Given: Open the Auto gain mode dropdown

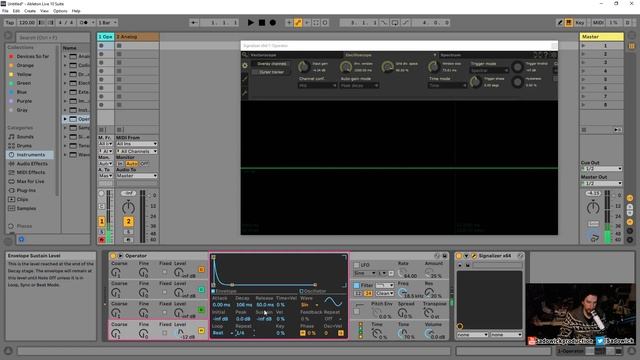Looking at the screenshot, I should (x=359, y=85).
